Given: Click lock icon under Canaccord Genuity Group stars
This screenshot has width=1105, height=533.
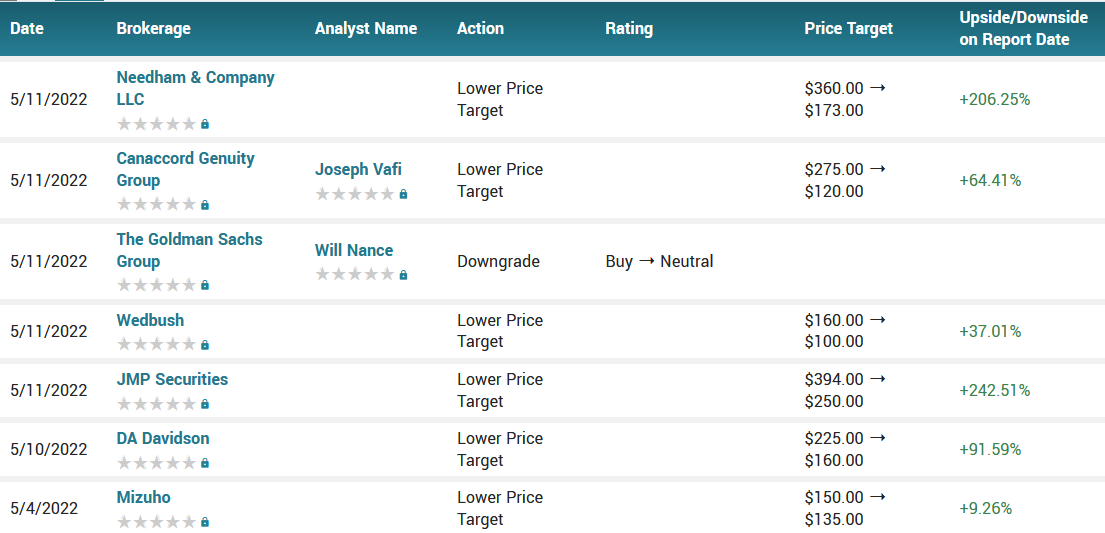Looking at the screenshot, I should [x=205, y=205].
